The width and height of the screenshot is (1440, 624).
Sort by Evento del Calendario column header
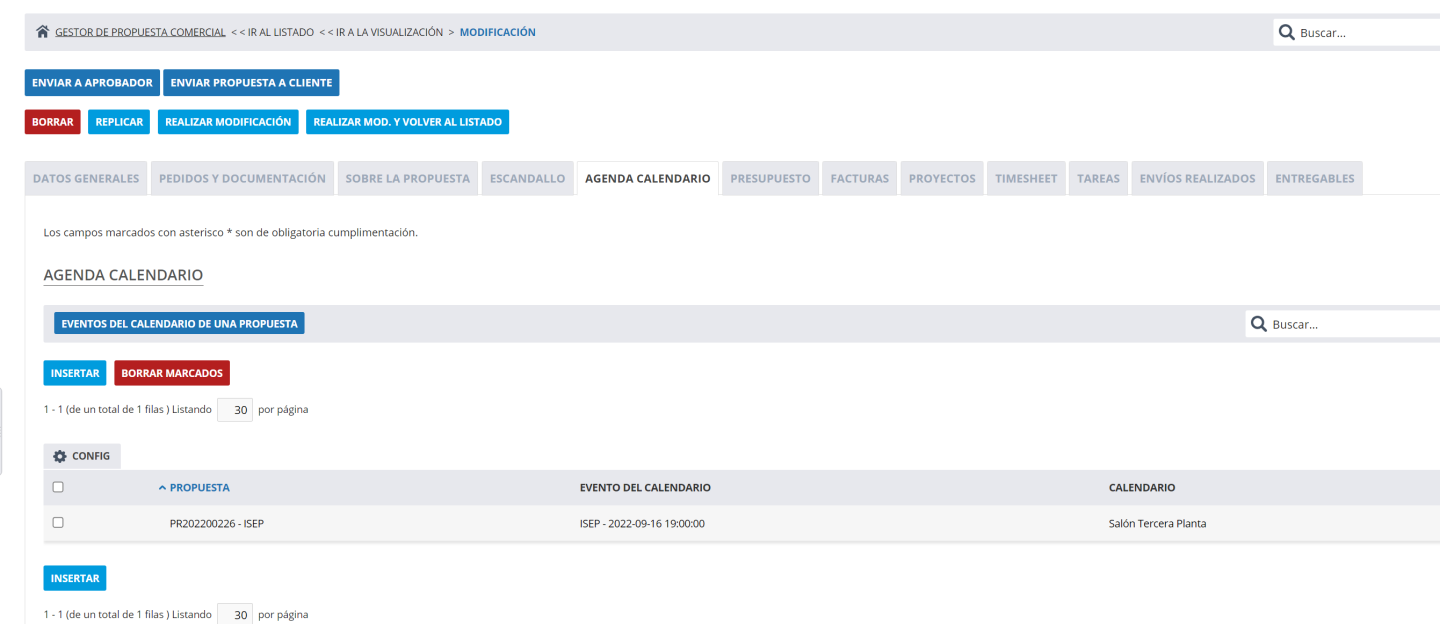click(645, 488)
